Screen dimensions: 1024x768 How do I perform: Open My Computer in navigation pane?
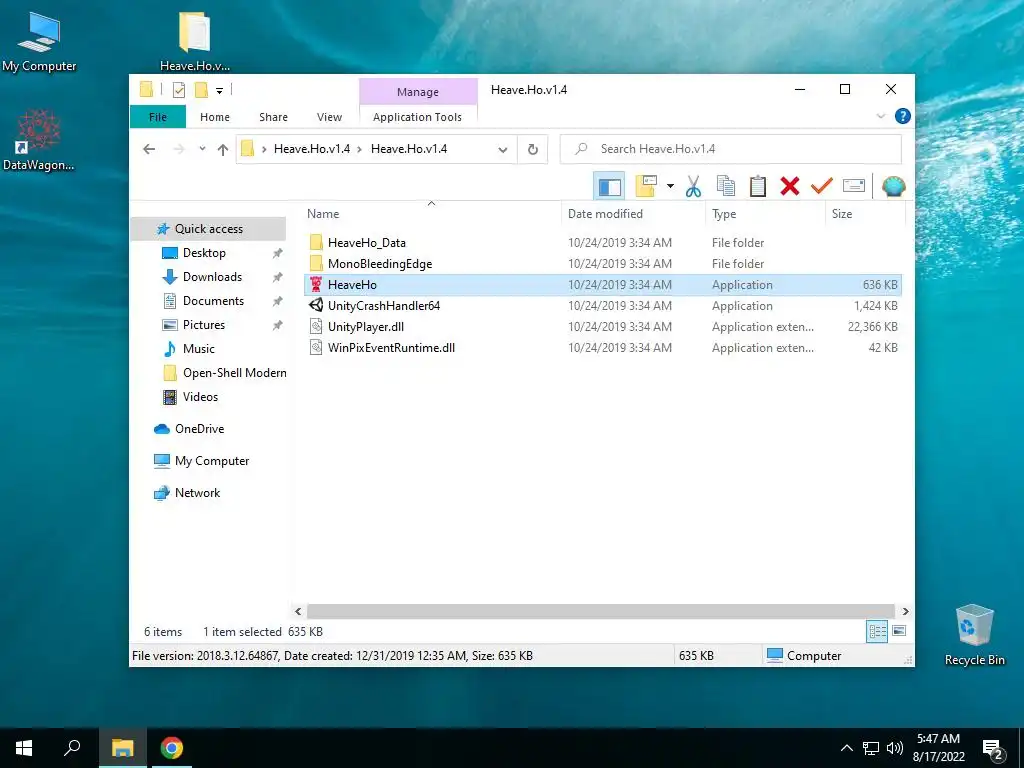(212, 461)
